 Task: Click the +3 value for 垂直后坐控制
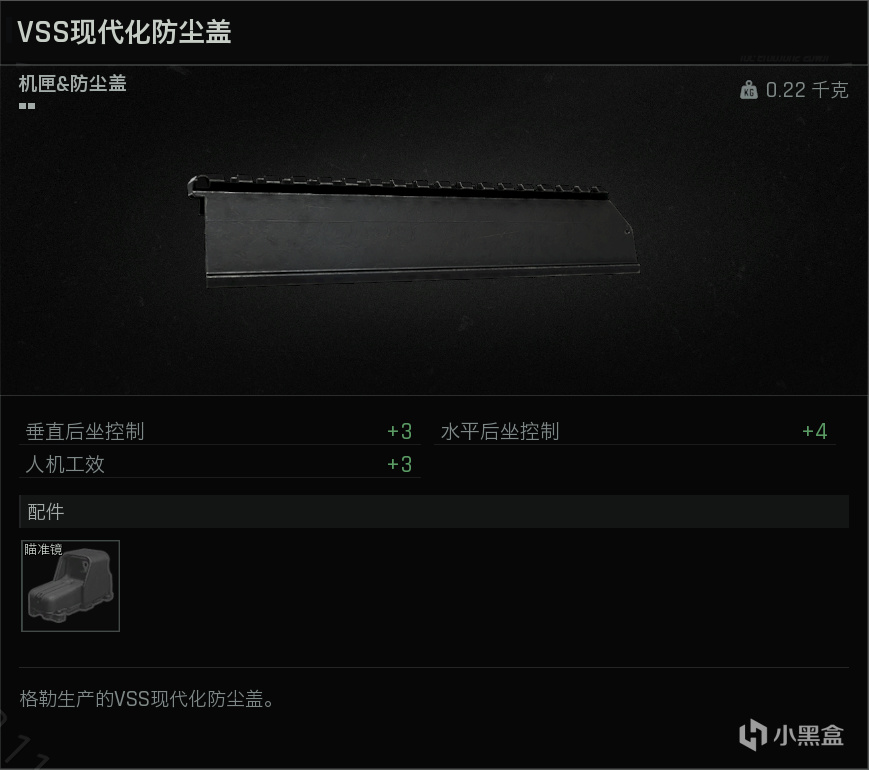(x=400, y=431)
